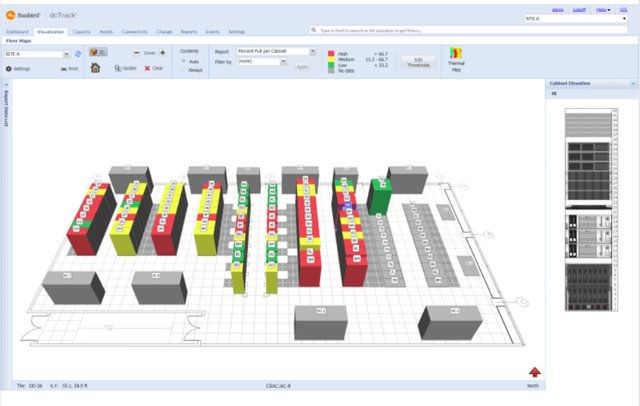Click the cabinet elevation rack thumbnail
Viewport: 640px width, 406px height.
(x=591, y=210)
